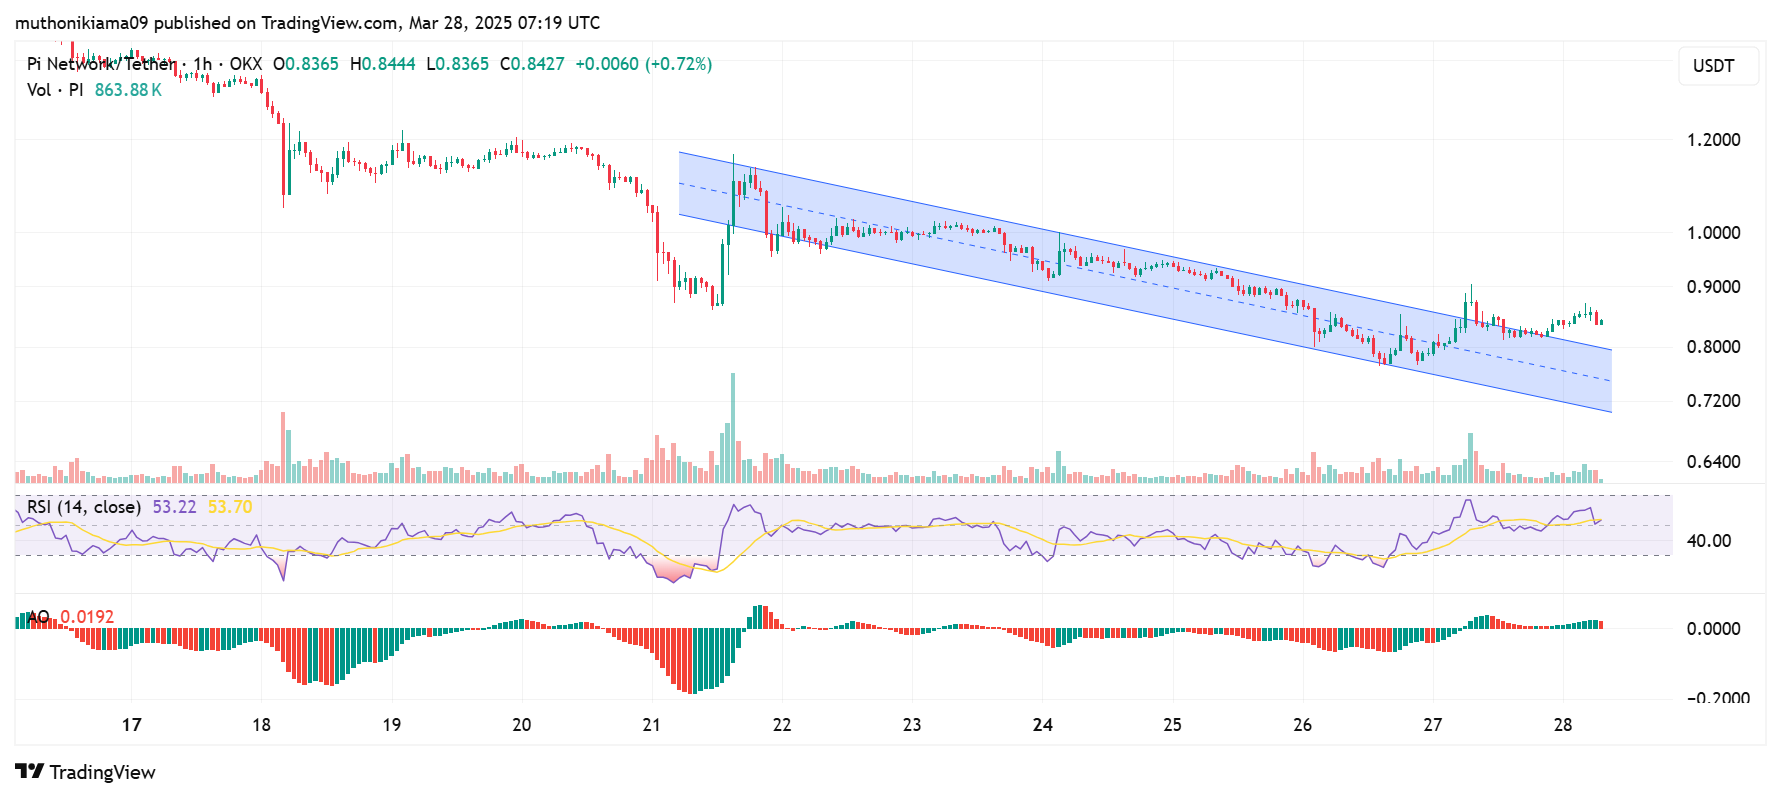Click the 0.0000 level on AO scale
The image size is (1781, 798).
click(x=1713, y=629)
